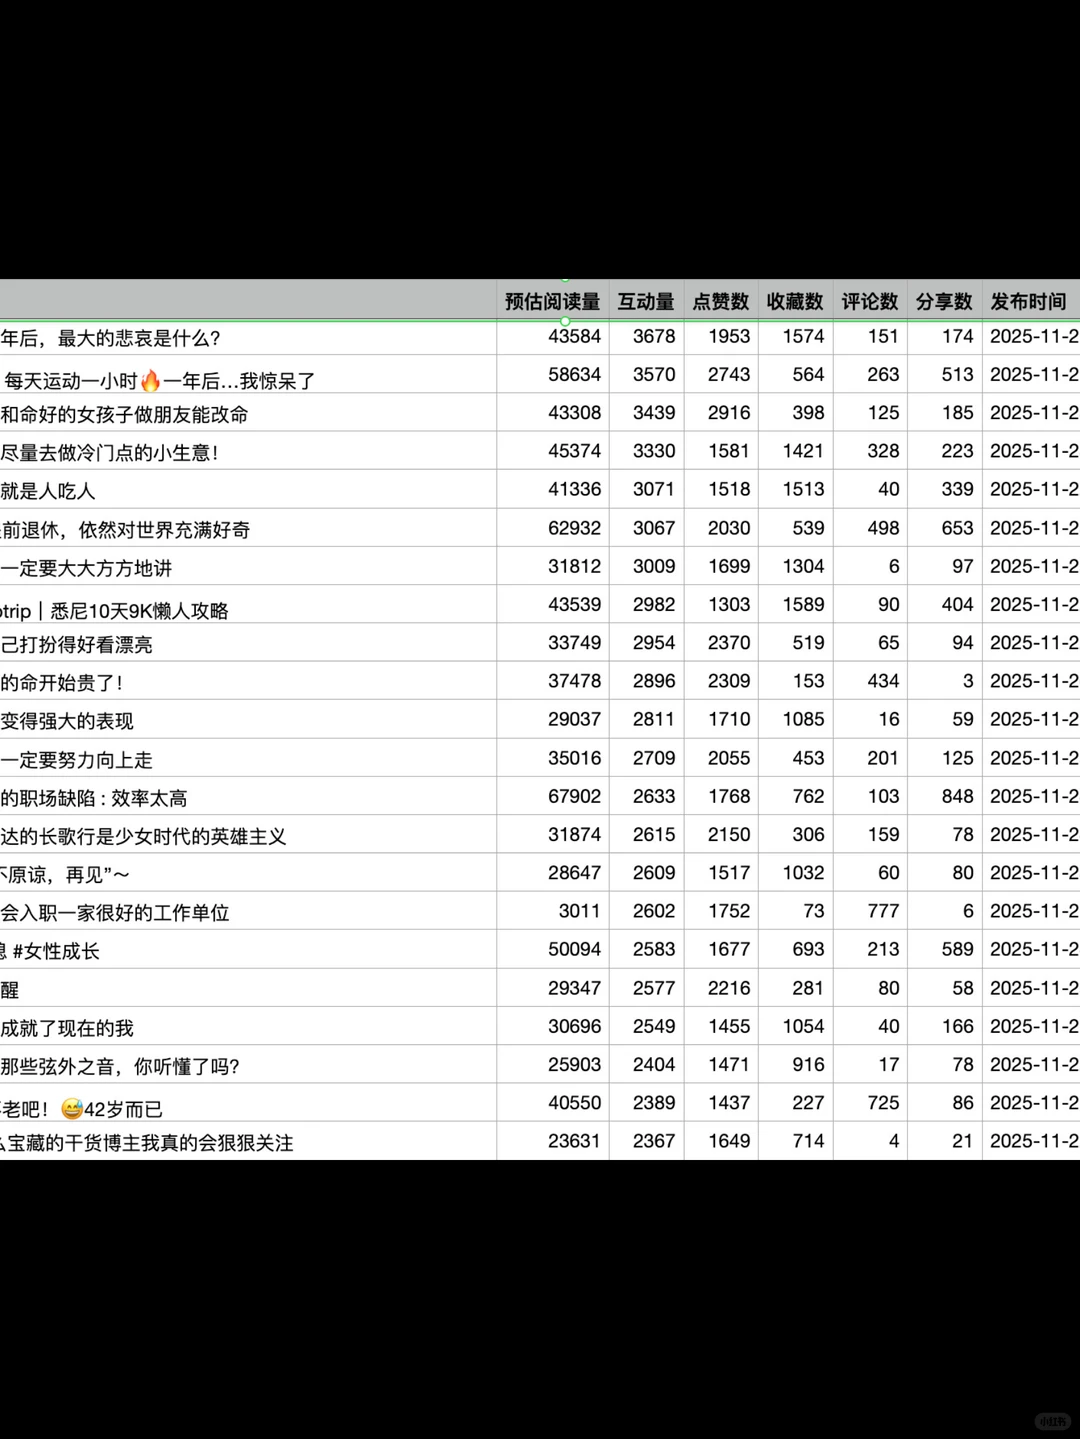The height and width of the screenshot is (1439, 1080).
Task: Click title cell 尽量去做冷门点的小生意!
Action: coord(248,452)
